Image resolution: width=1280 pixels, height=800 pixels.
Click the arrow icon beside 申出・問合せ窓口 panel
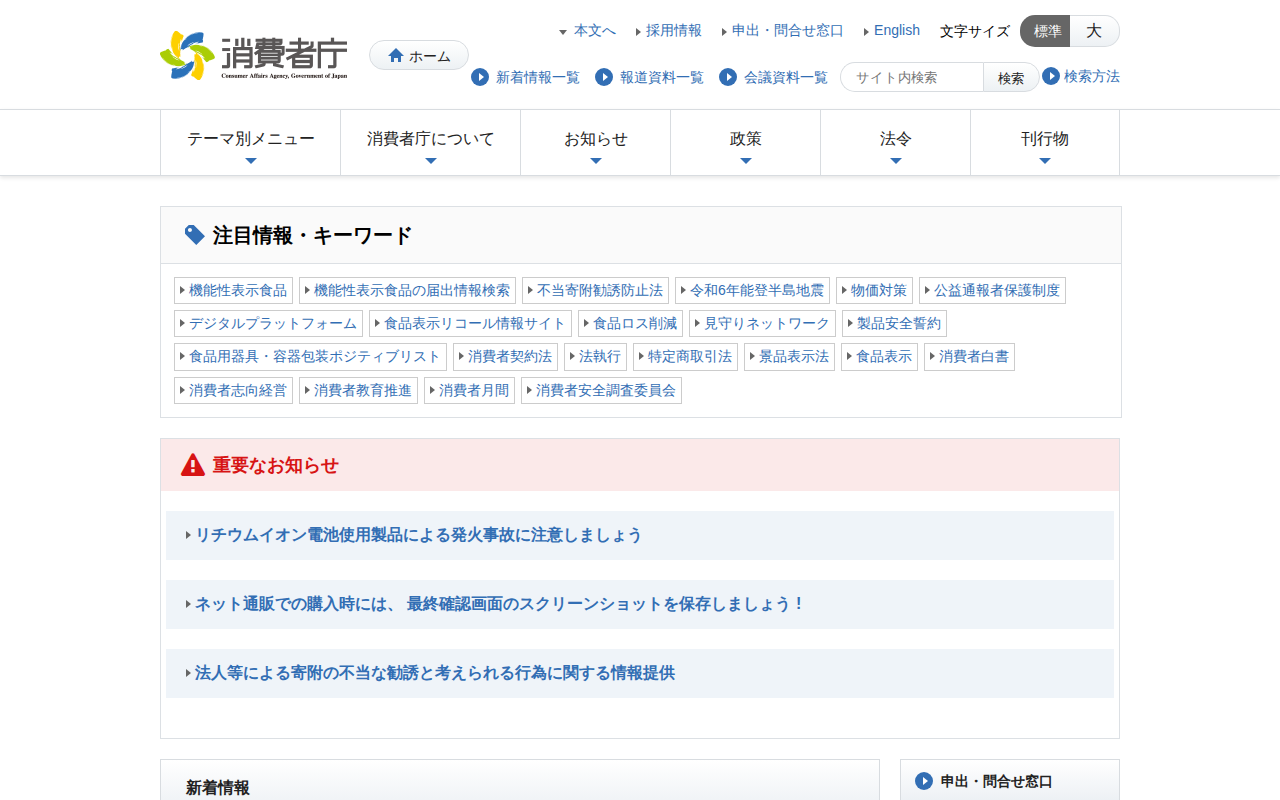tap(924, 781)
